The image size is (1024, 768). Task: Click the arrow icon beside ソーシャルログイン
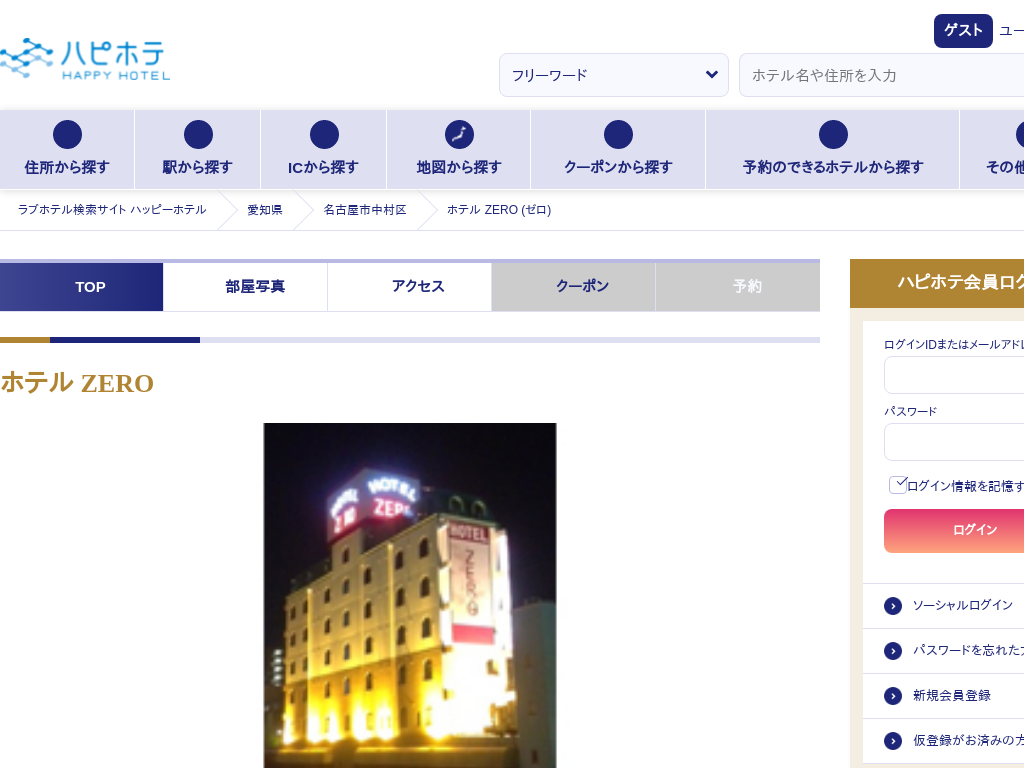[x=893, y=606]
